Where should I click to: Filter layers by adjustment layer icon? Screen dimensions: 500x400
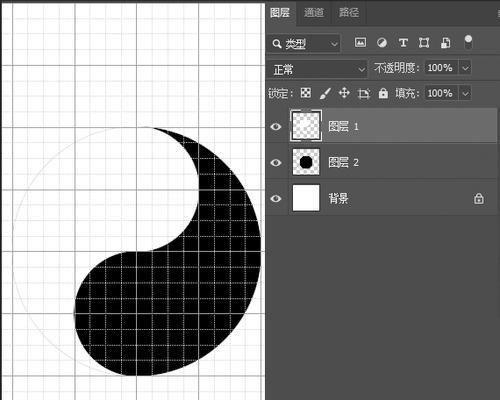(x=382, y=43)
